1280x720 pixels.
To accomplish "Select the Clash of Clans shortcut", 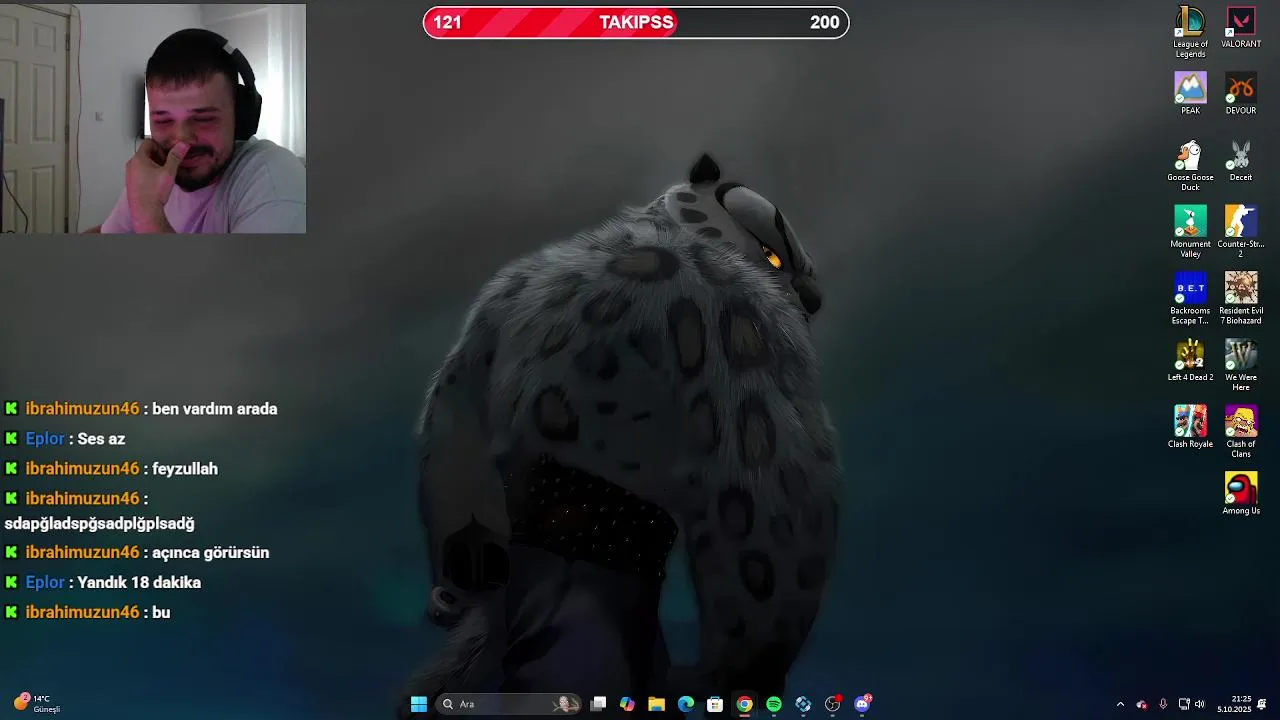I will pos(1241,432).
